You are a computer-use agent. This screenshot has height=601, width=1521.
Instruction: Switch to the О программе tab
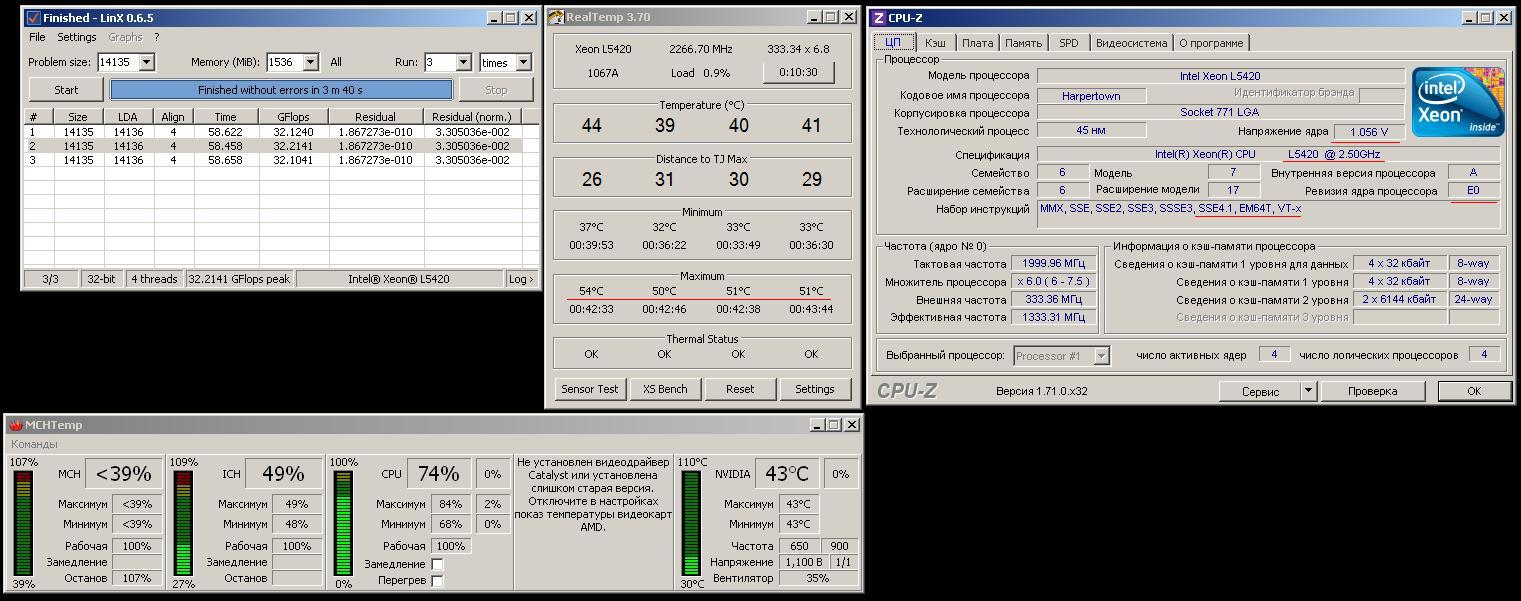click(1211, 43)
